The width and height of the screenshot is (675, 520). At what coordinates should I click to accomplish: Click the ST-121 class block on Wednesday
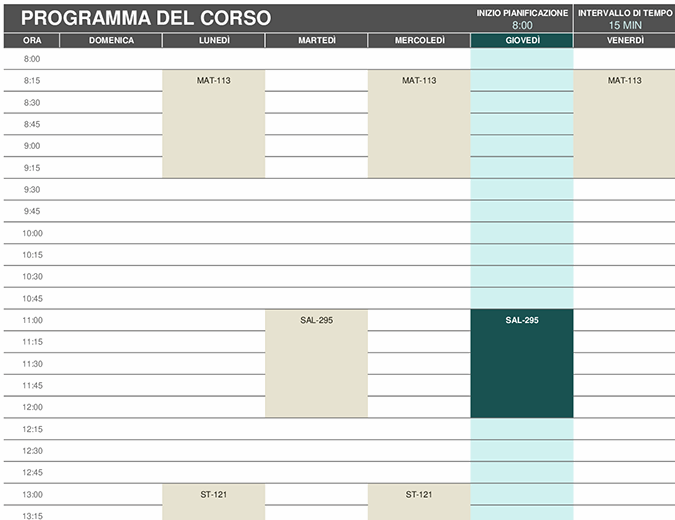[x=419, y=502]
